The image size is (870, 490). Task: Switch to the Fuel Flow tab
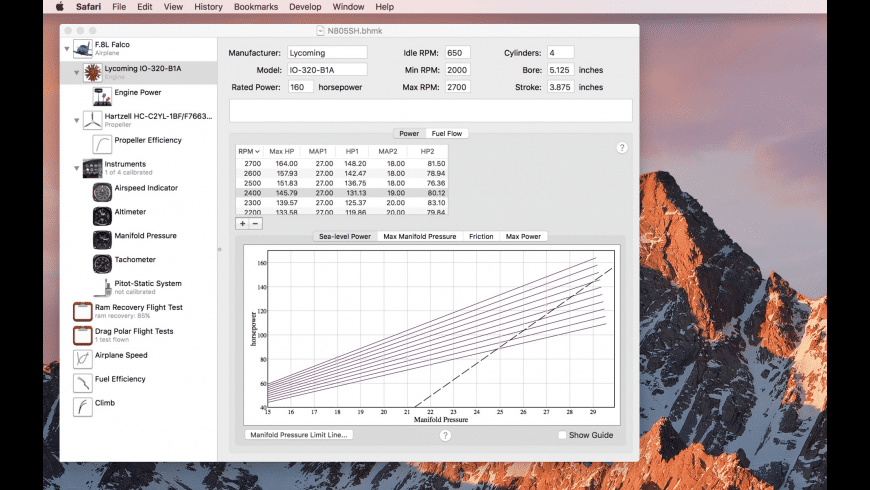(447, 134)
